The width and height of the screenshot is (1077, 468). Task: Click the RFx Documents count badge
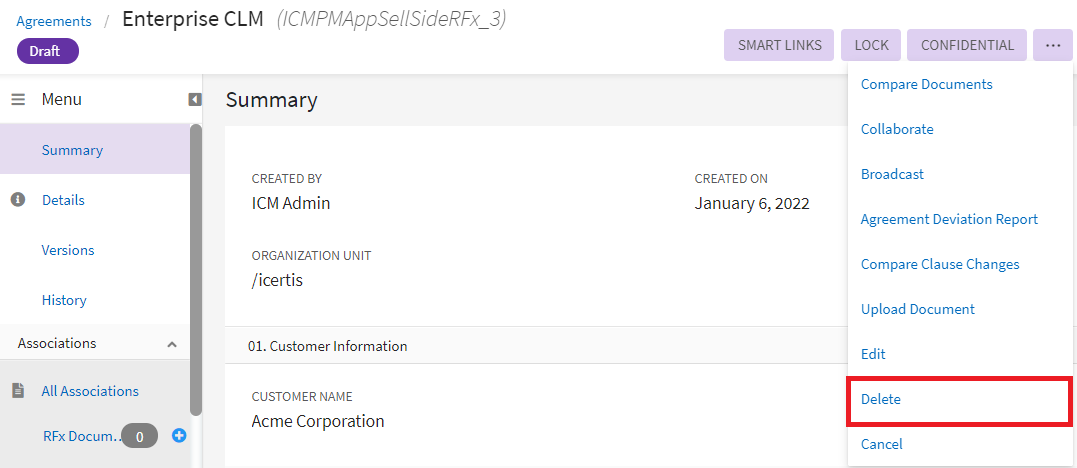click(140, 436)
